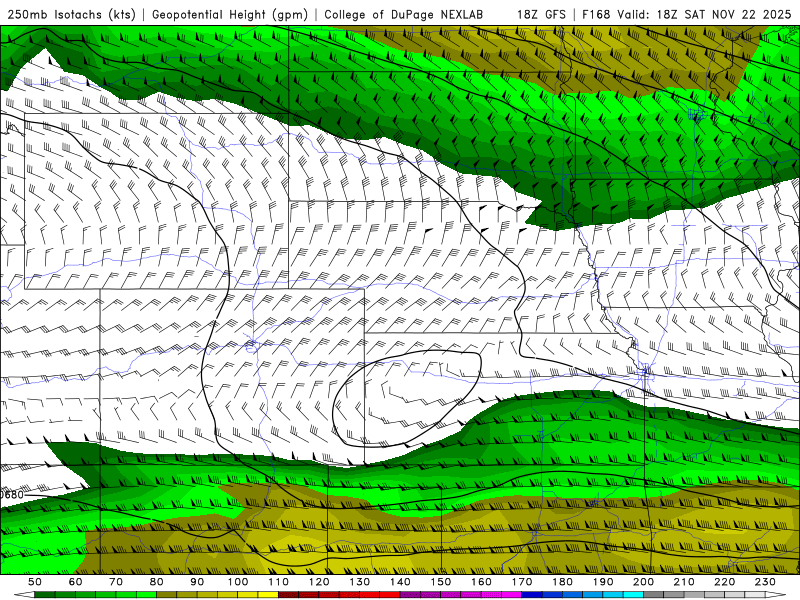Click the 210 value on the color scale
Viewport: 800px width, 600px height.
pyautogui.click(x=684, y=582)
